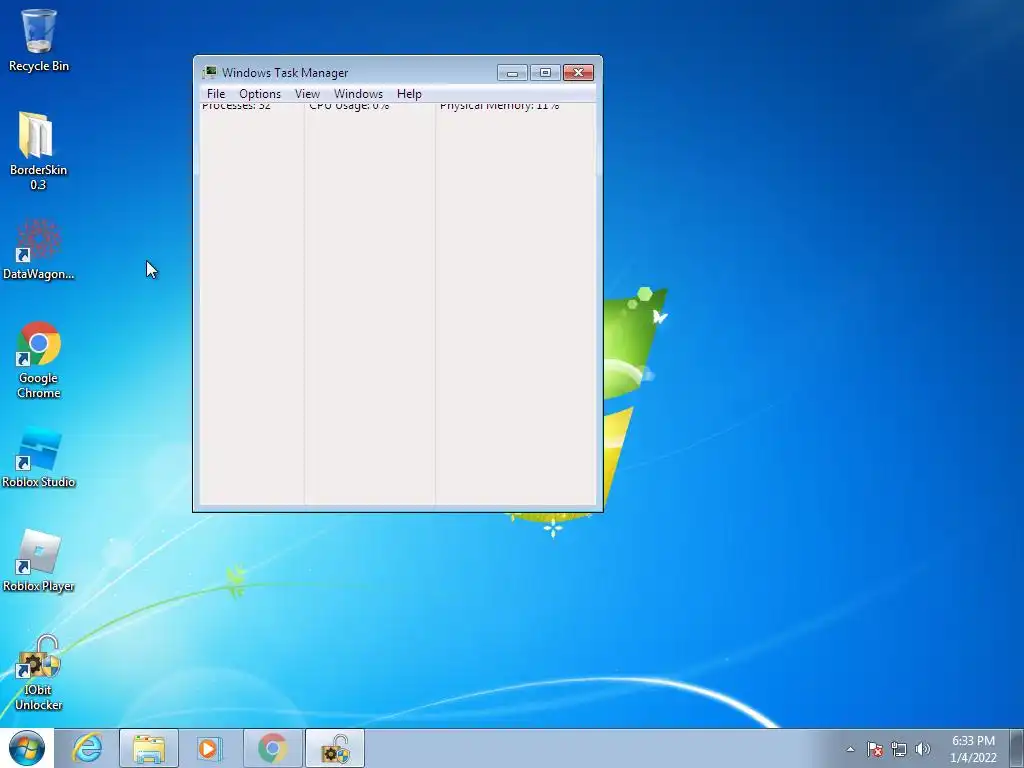Open the Windows menu in Task Manager
This screenshot has width=1024, height=768.
point(358,93)
